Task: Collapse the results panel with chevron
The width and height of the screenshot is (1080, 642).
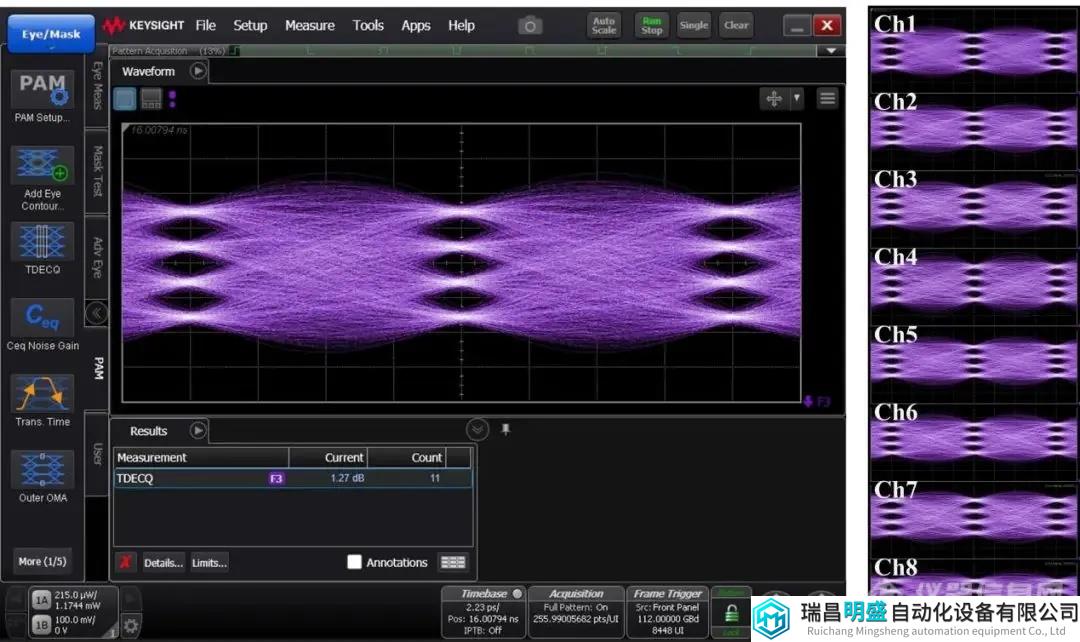Action: tap(478, 429)
